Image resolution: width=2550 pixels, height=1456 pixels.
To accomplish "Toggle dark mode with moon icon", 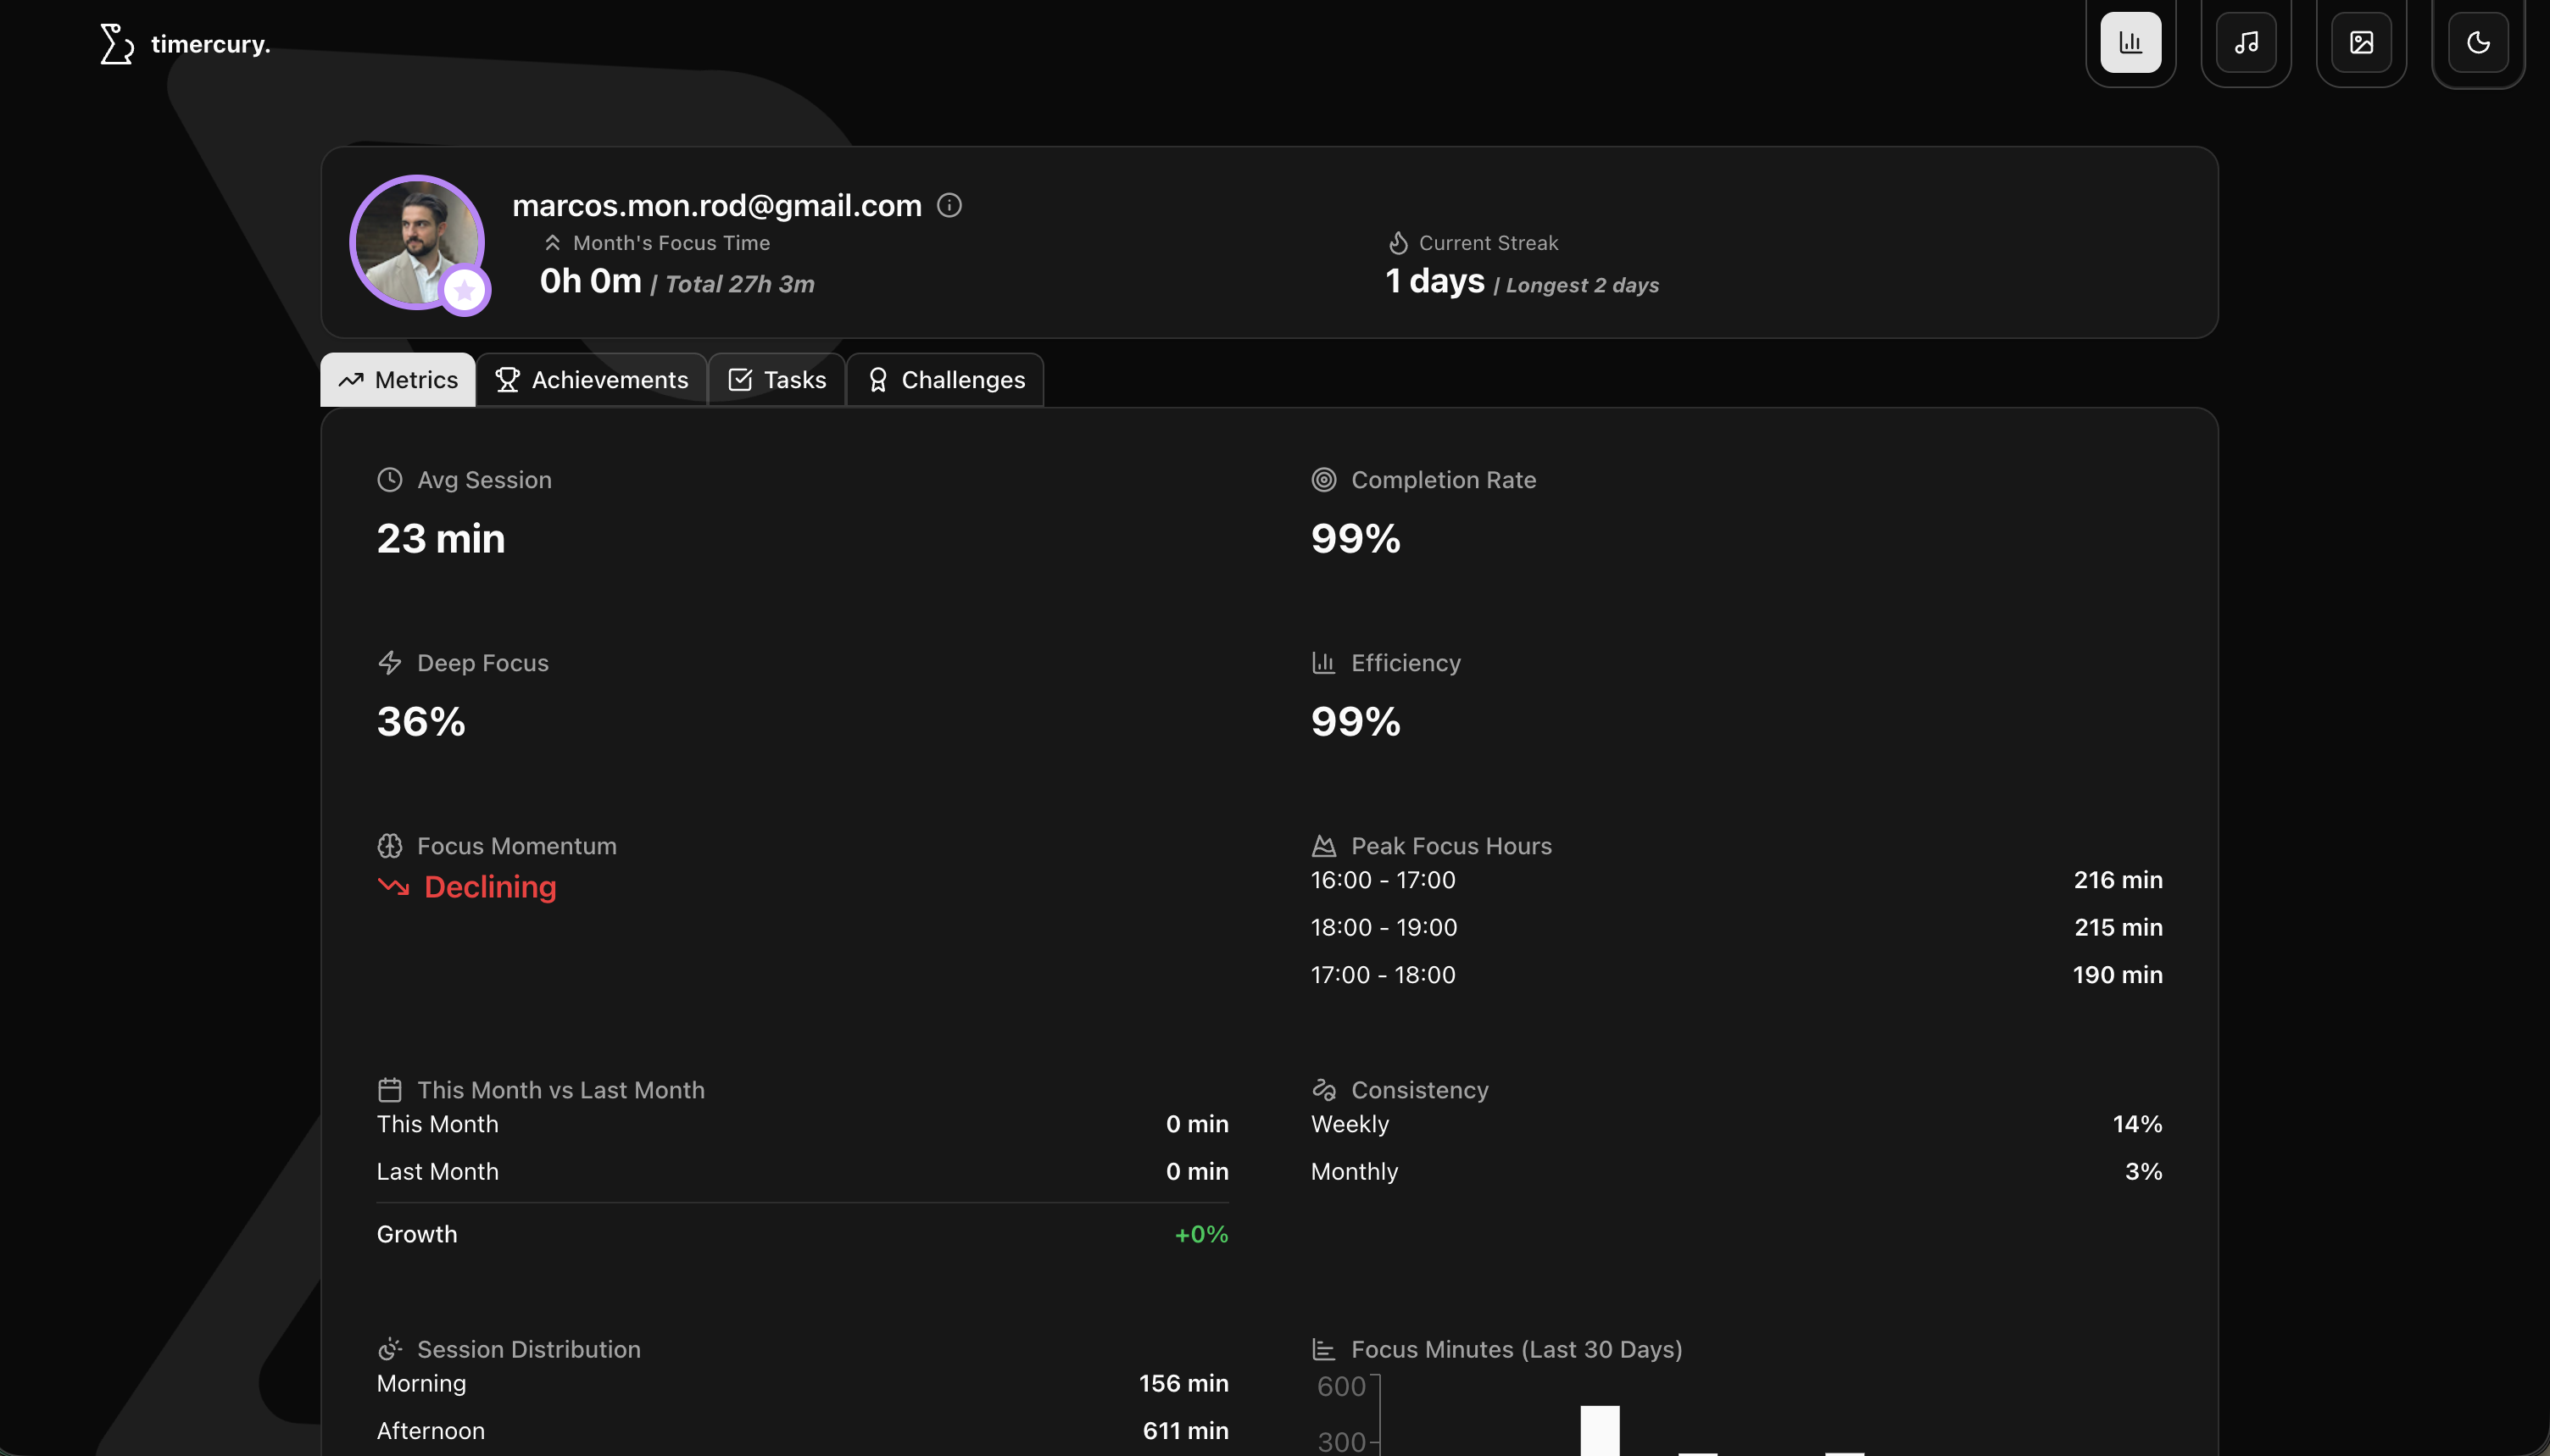I will (x=2477, y=42).
